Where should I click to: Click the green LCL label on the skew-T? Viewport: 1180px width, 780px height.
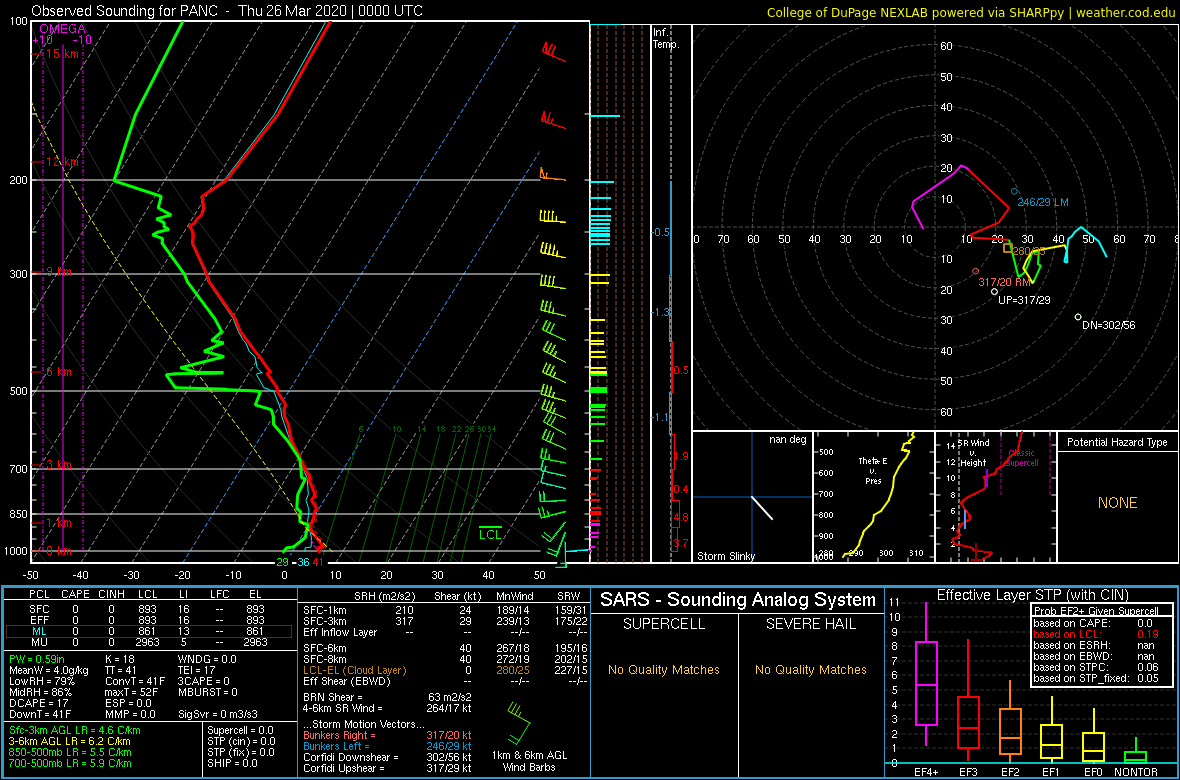491,535
